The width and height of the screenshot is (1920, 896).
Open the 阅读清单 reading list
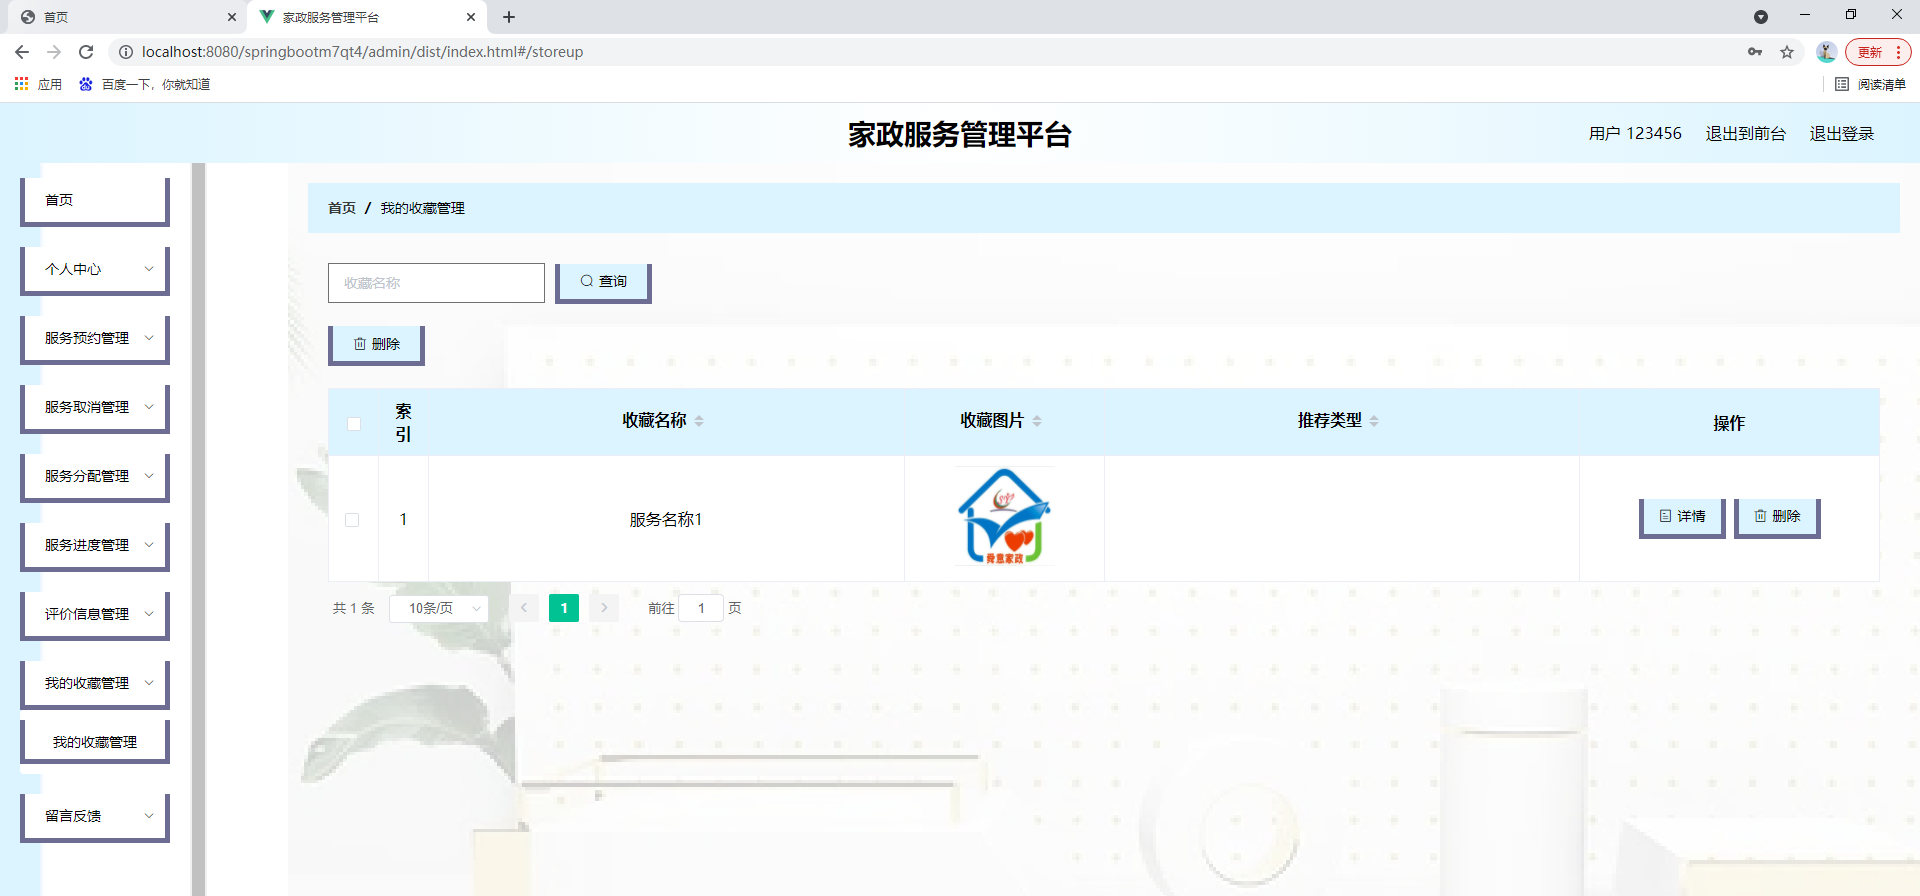point(1871,84)
